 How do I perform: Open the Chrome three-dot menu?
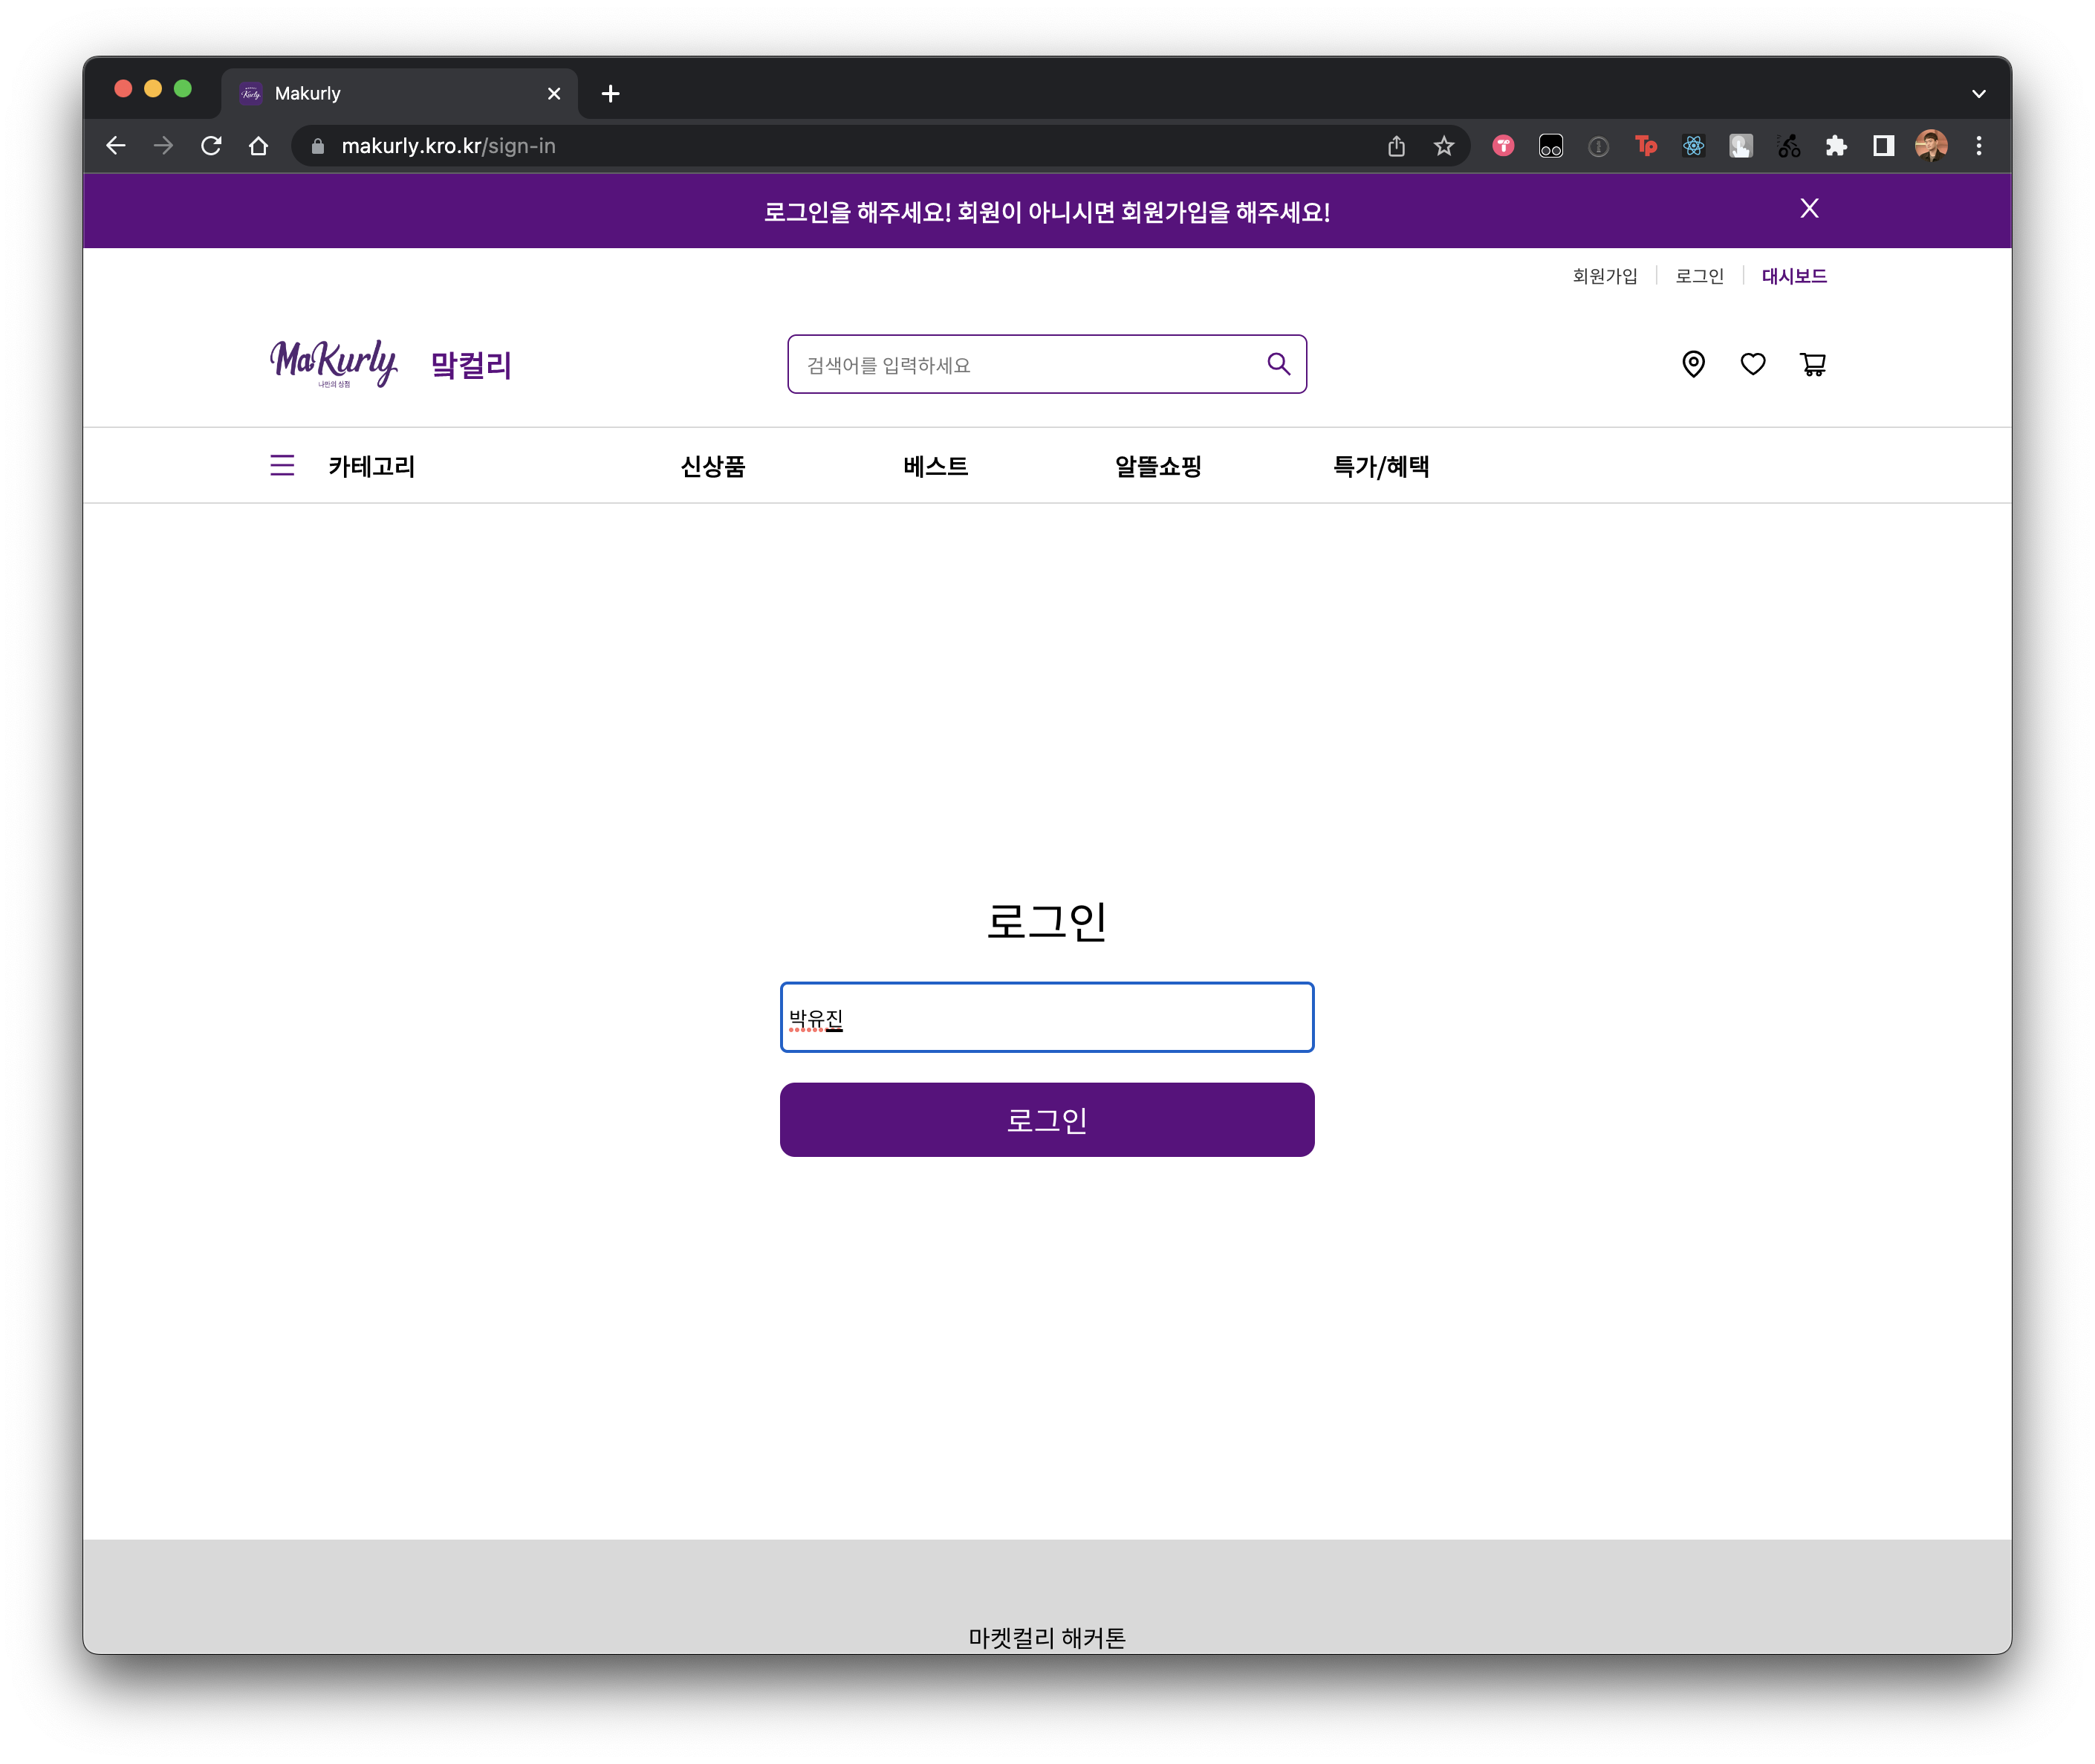point(1978,146)
